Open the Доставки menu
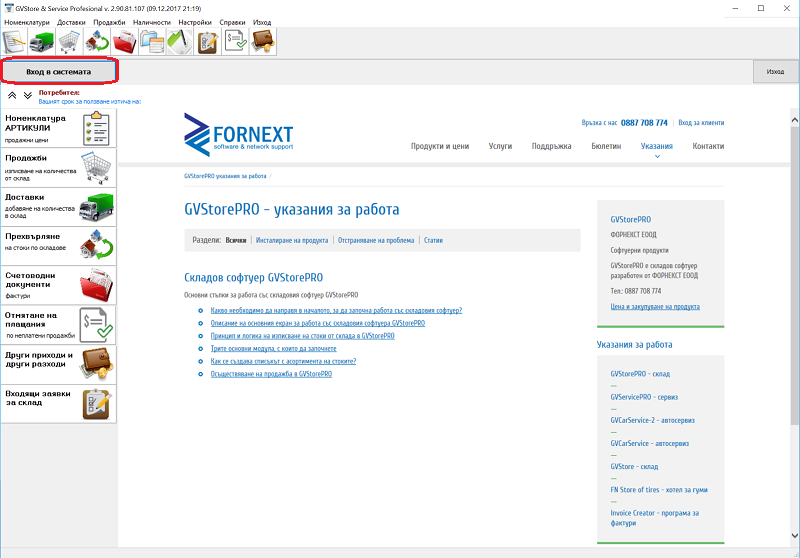The image size is (800, 558). [x=71, y=22]
